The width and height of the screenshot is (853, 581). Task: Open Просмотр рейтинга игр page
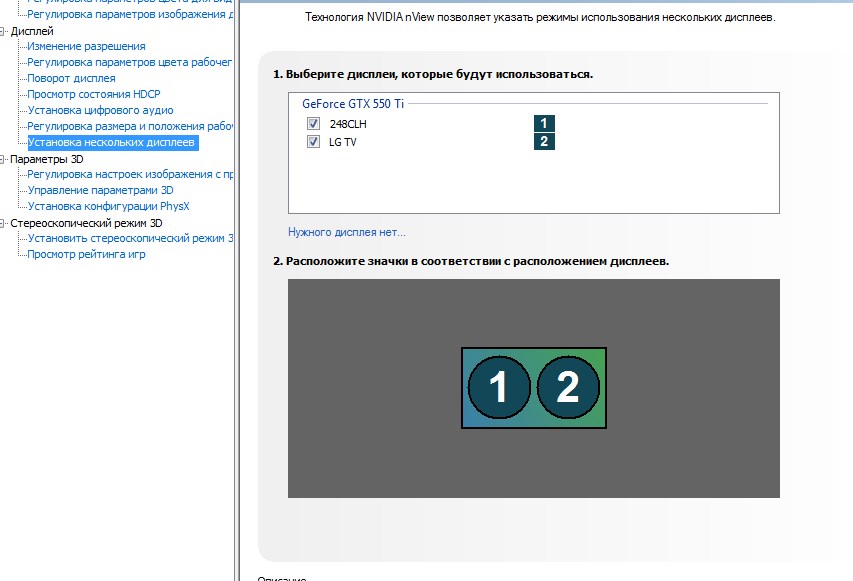click(86, 254)
